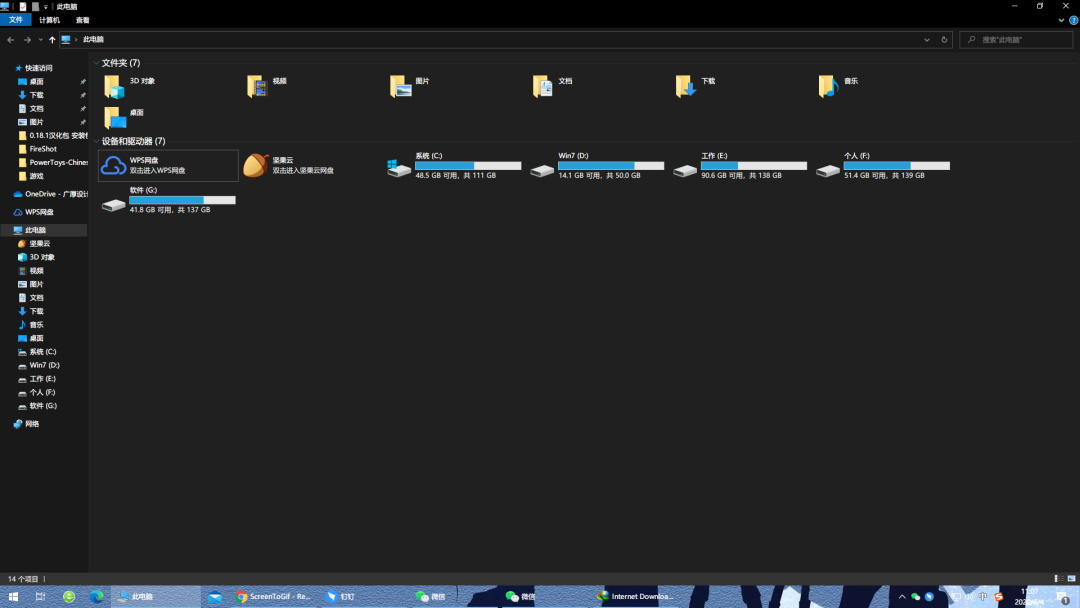1080x608 pixels.
Task: Open the 文档 folder in main pane
Action: point(553,86)
